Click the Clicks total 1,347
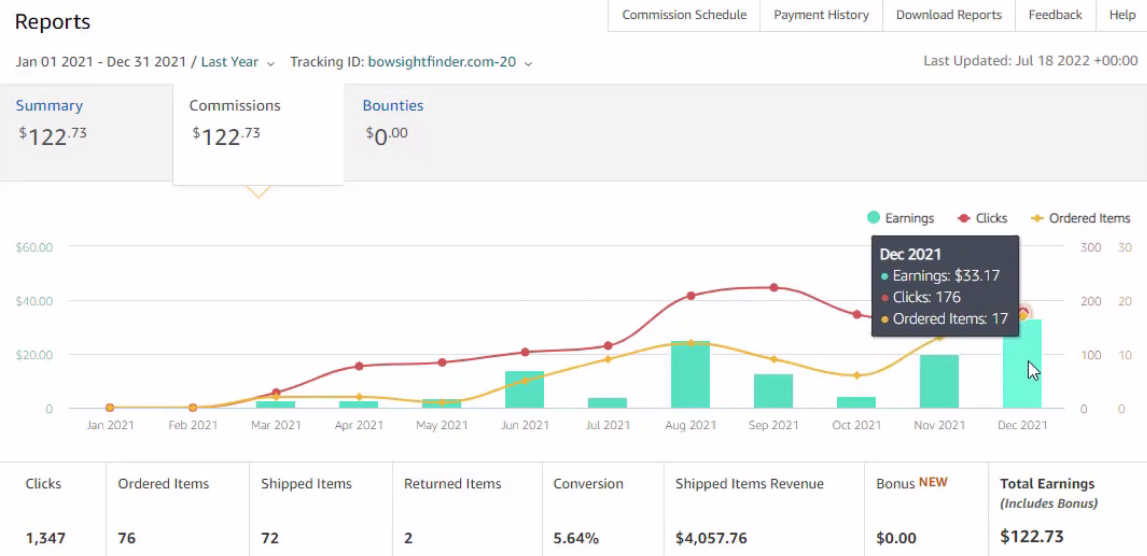The width and height of the screenshot is (1147, 556). coord(45,538)
